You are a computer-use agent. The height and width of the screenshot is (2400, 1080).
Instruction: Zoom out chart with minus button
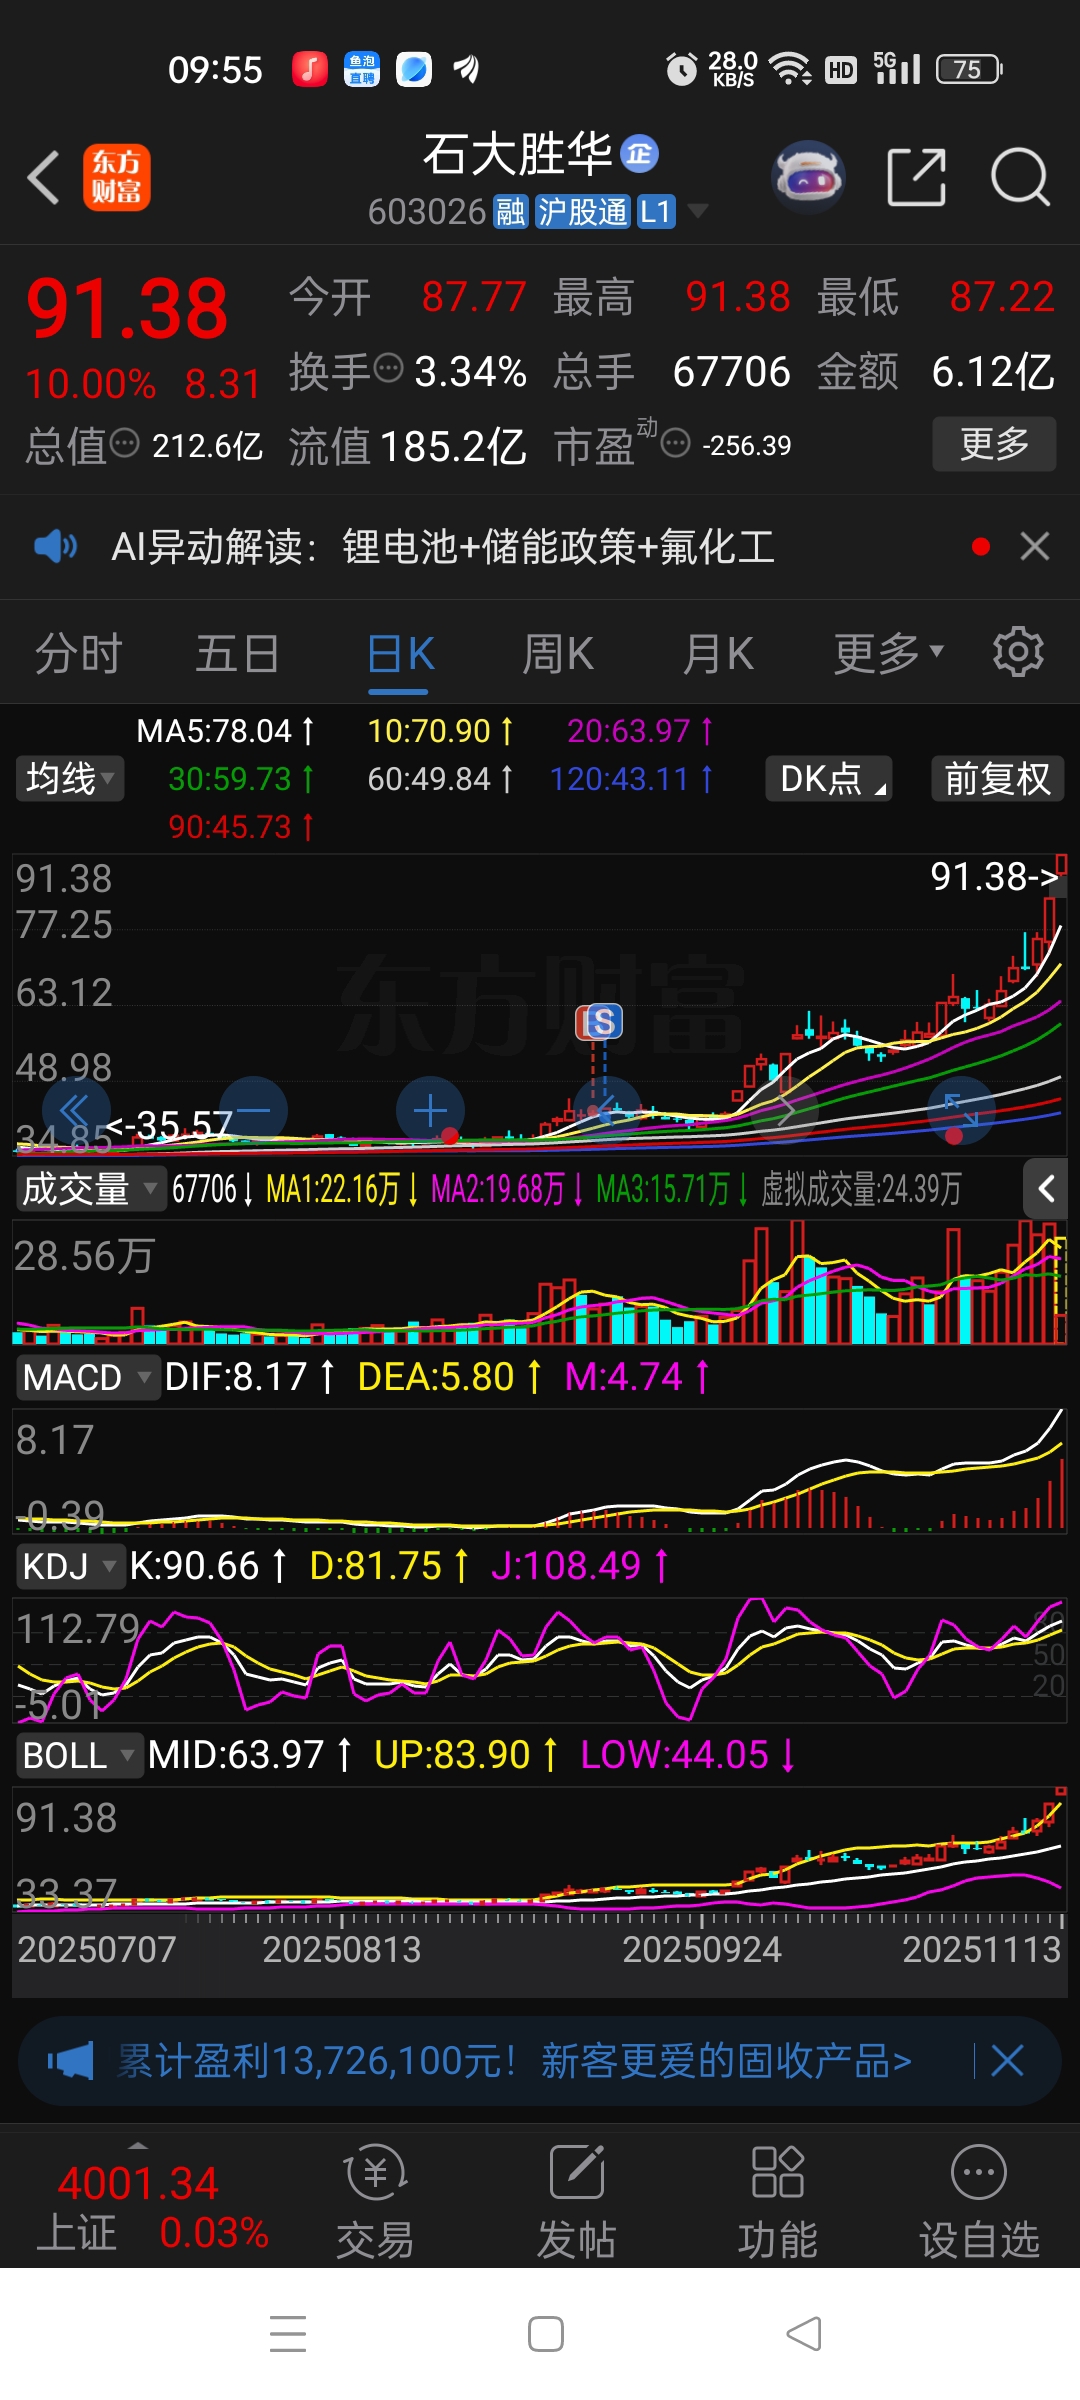click(x=254, y=1110)
